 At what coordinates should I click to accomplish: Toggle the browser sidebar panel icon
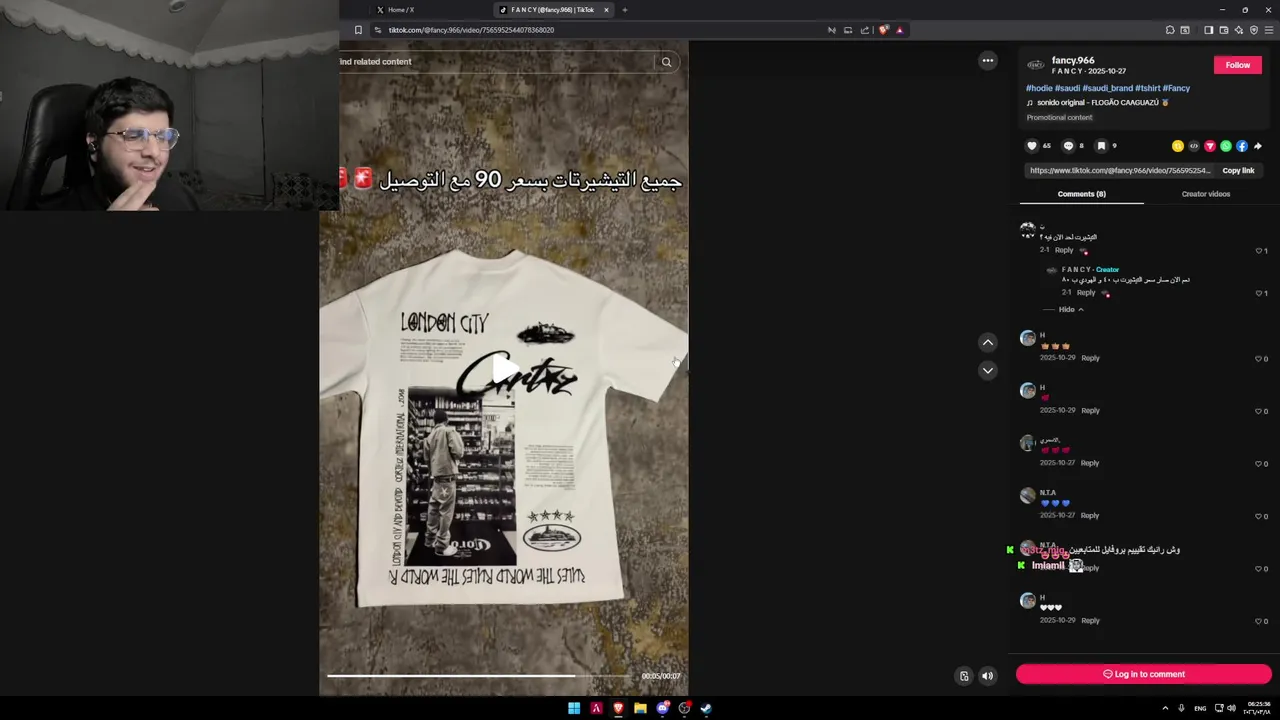pyautogui.click(x=1208, y=30)
